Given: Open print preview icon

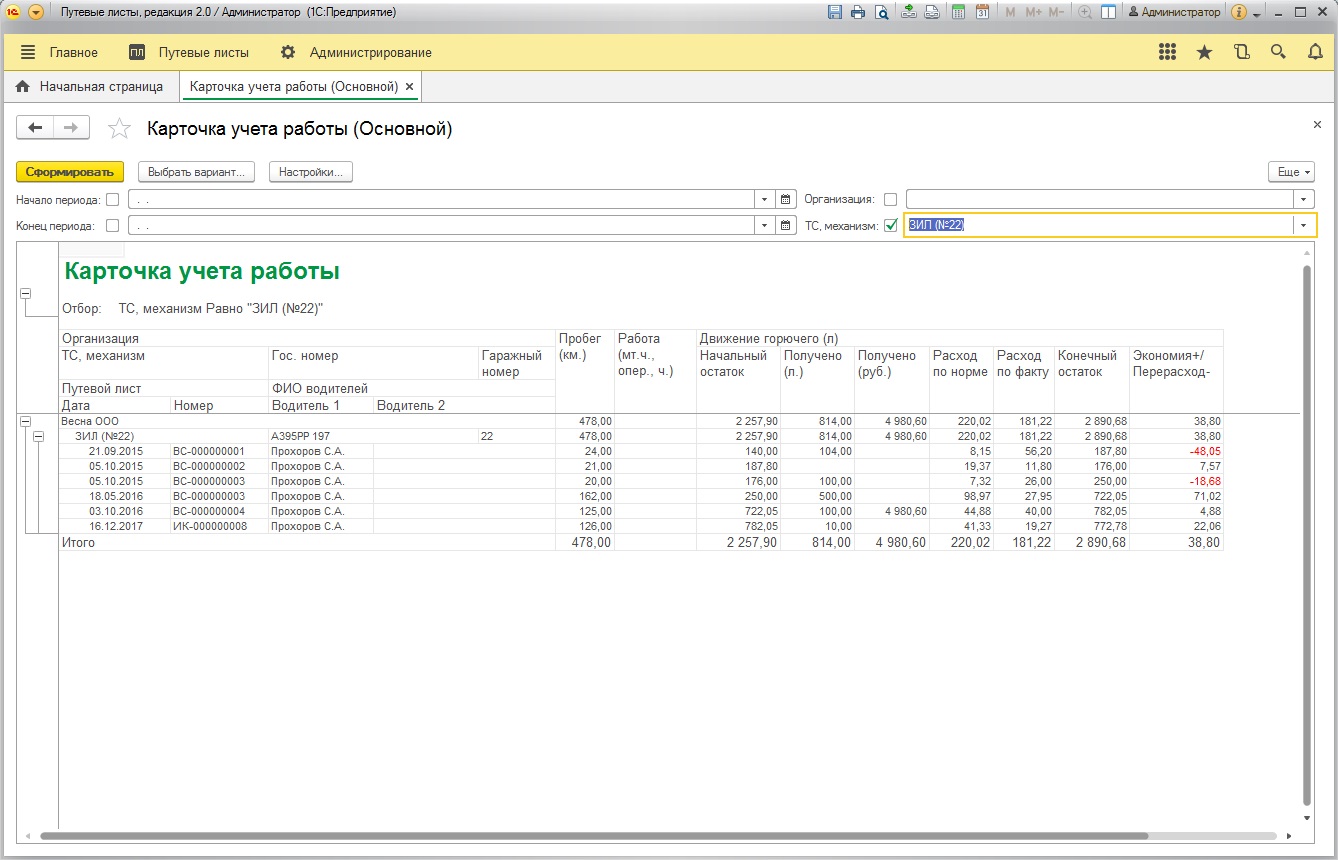Looking at the screenshot, I should coord(881,12).
